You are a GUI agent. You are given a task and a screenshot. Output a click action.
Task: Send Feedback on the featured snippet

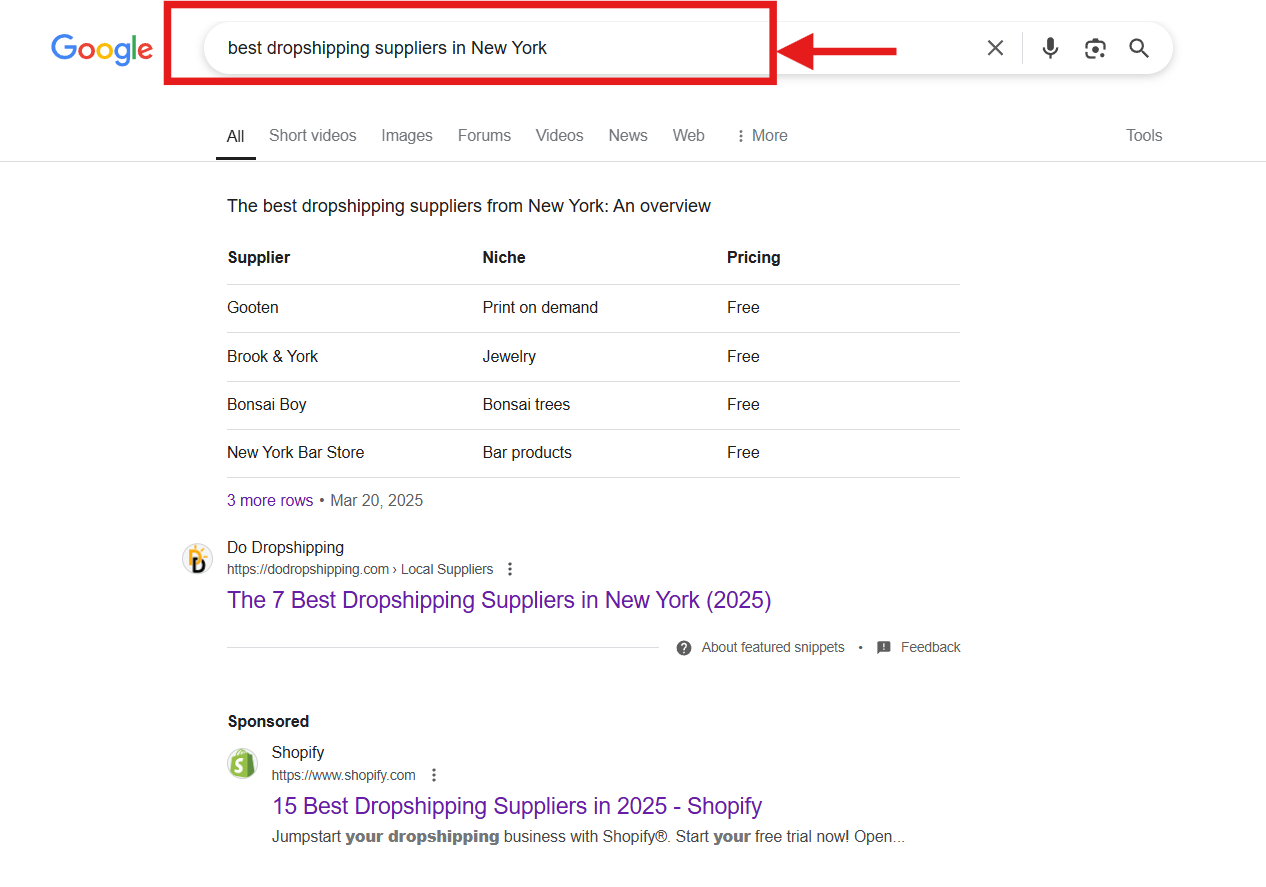pos(930,647)
